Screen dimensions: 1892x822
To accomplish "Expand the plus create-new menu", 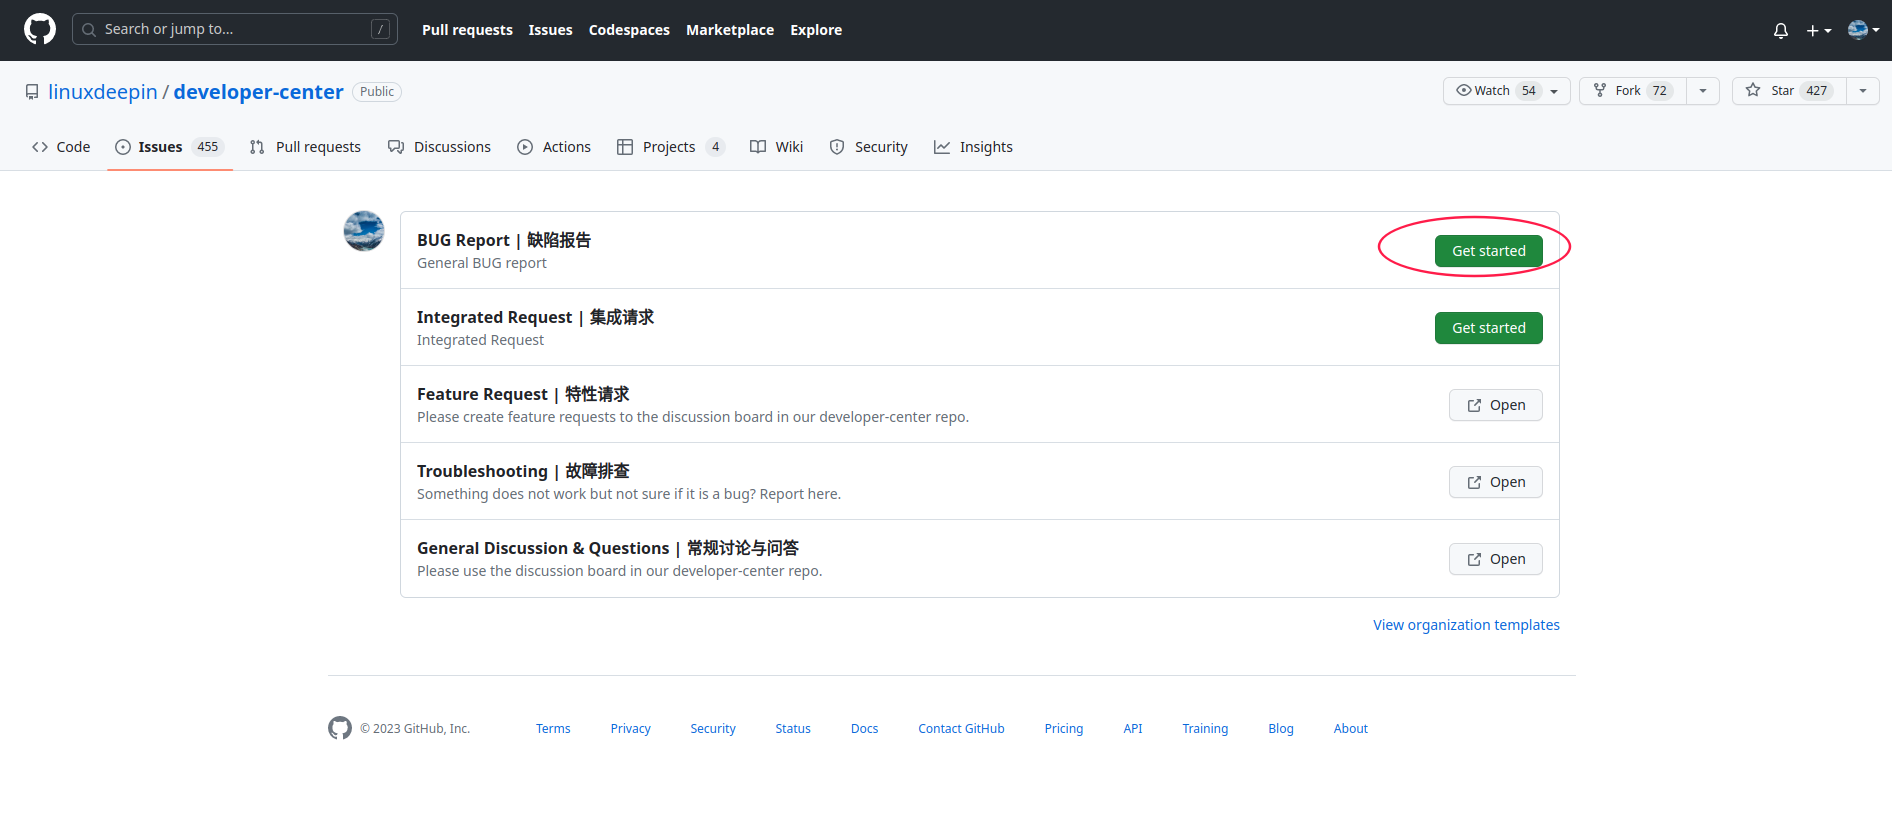I will coord(1819,30).
